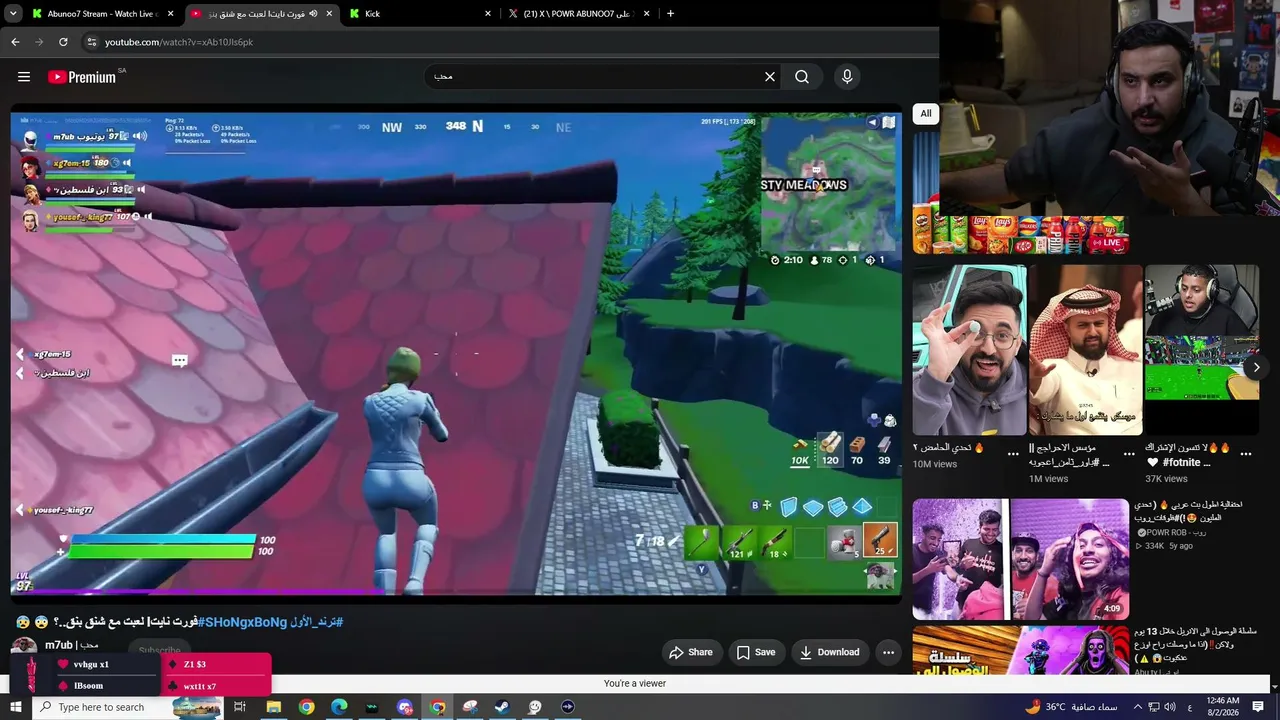Switch to the Kick tab
Viewport: 1280px width, 720px height.
tap(420, 14)
